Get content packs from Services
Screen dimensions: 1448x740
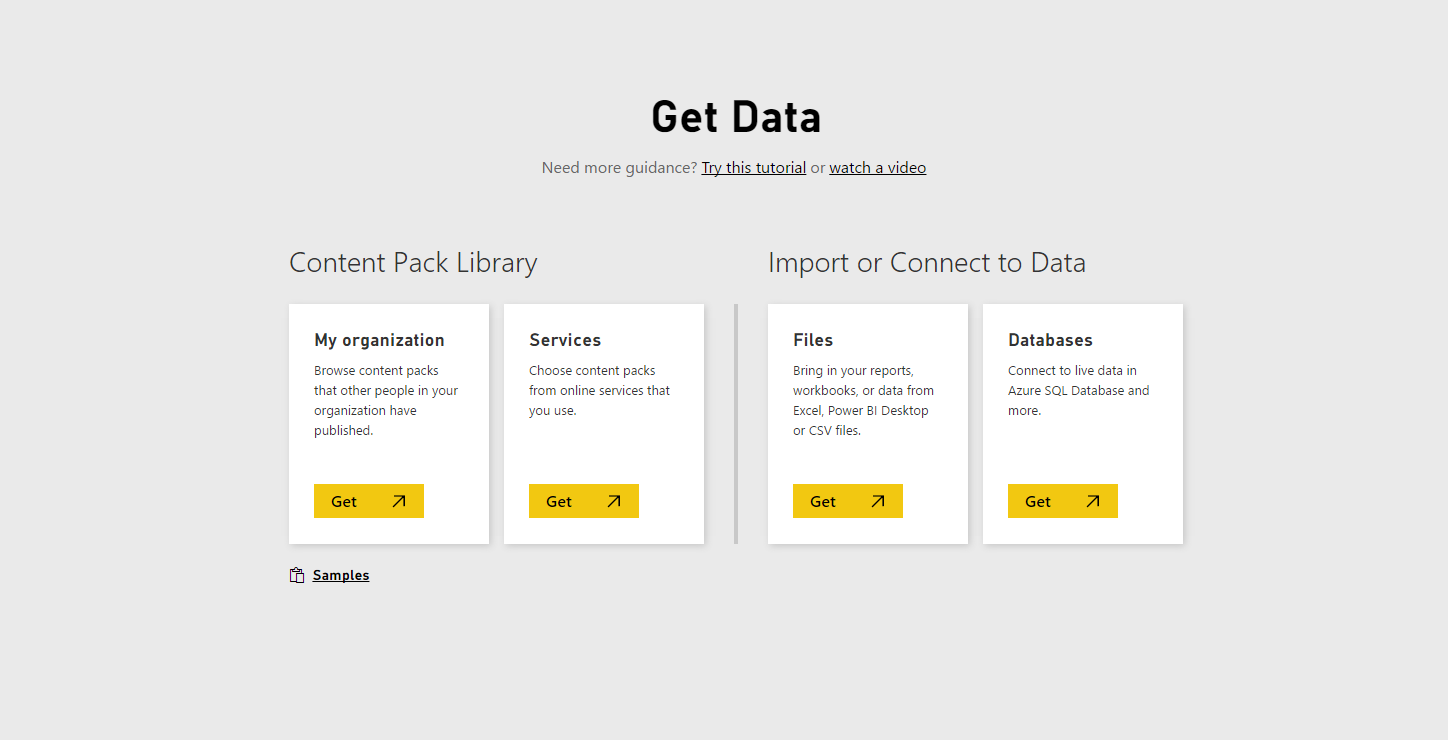[x=583, y=500]
